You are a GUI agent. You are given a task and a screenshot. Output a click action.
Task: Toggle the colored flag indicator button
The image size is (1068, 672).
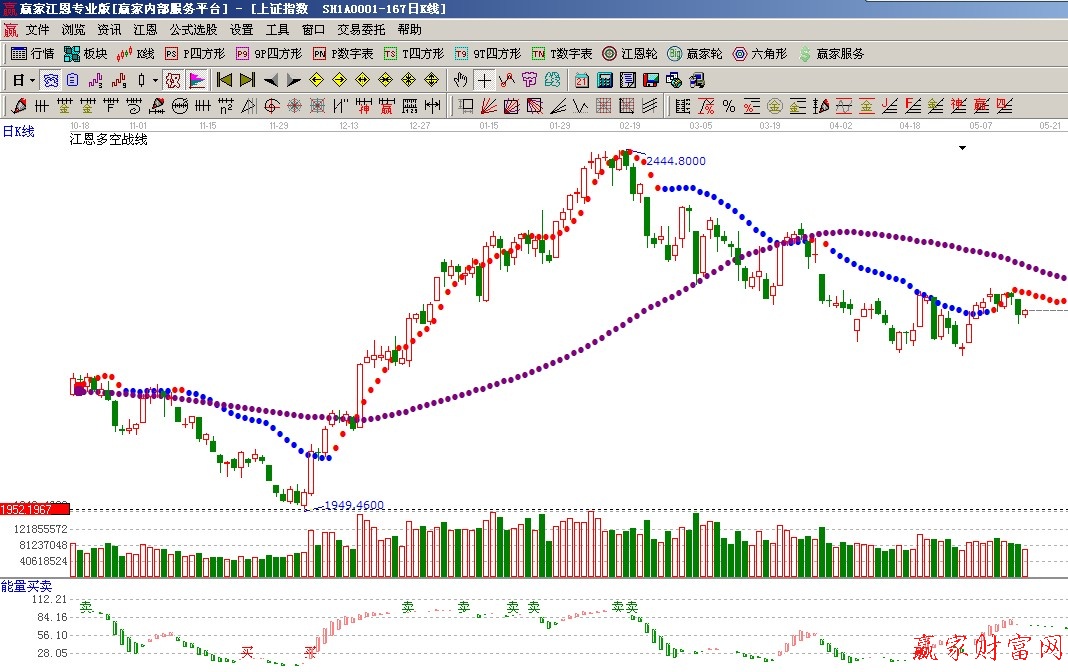[x=197, y=80]
